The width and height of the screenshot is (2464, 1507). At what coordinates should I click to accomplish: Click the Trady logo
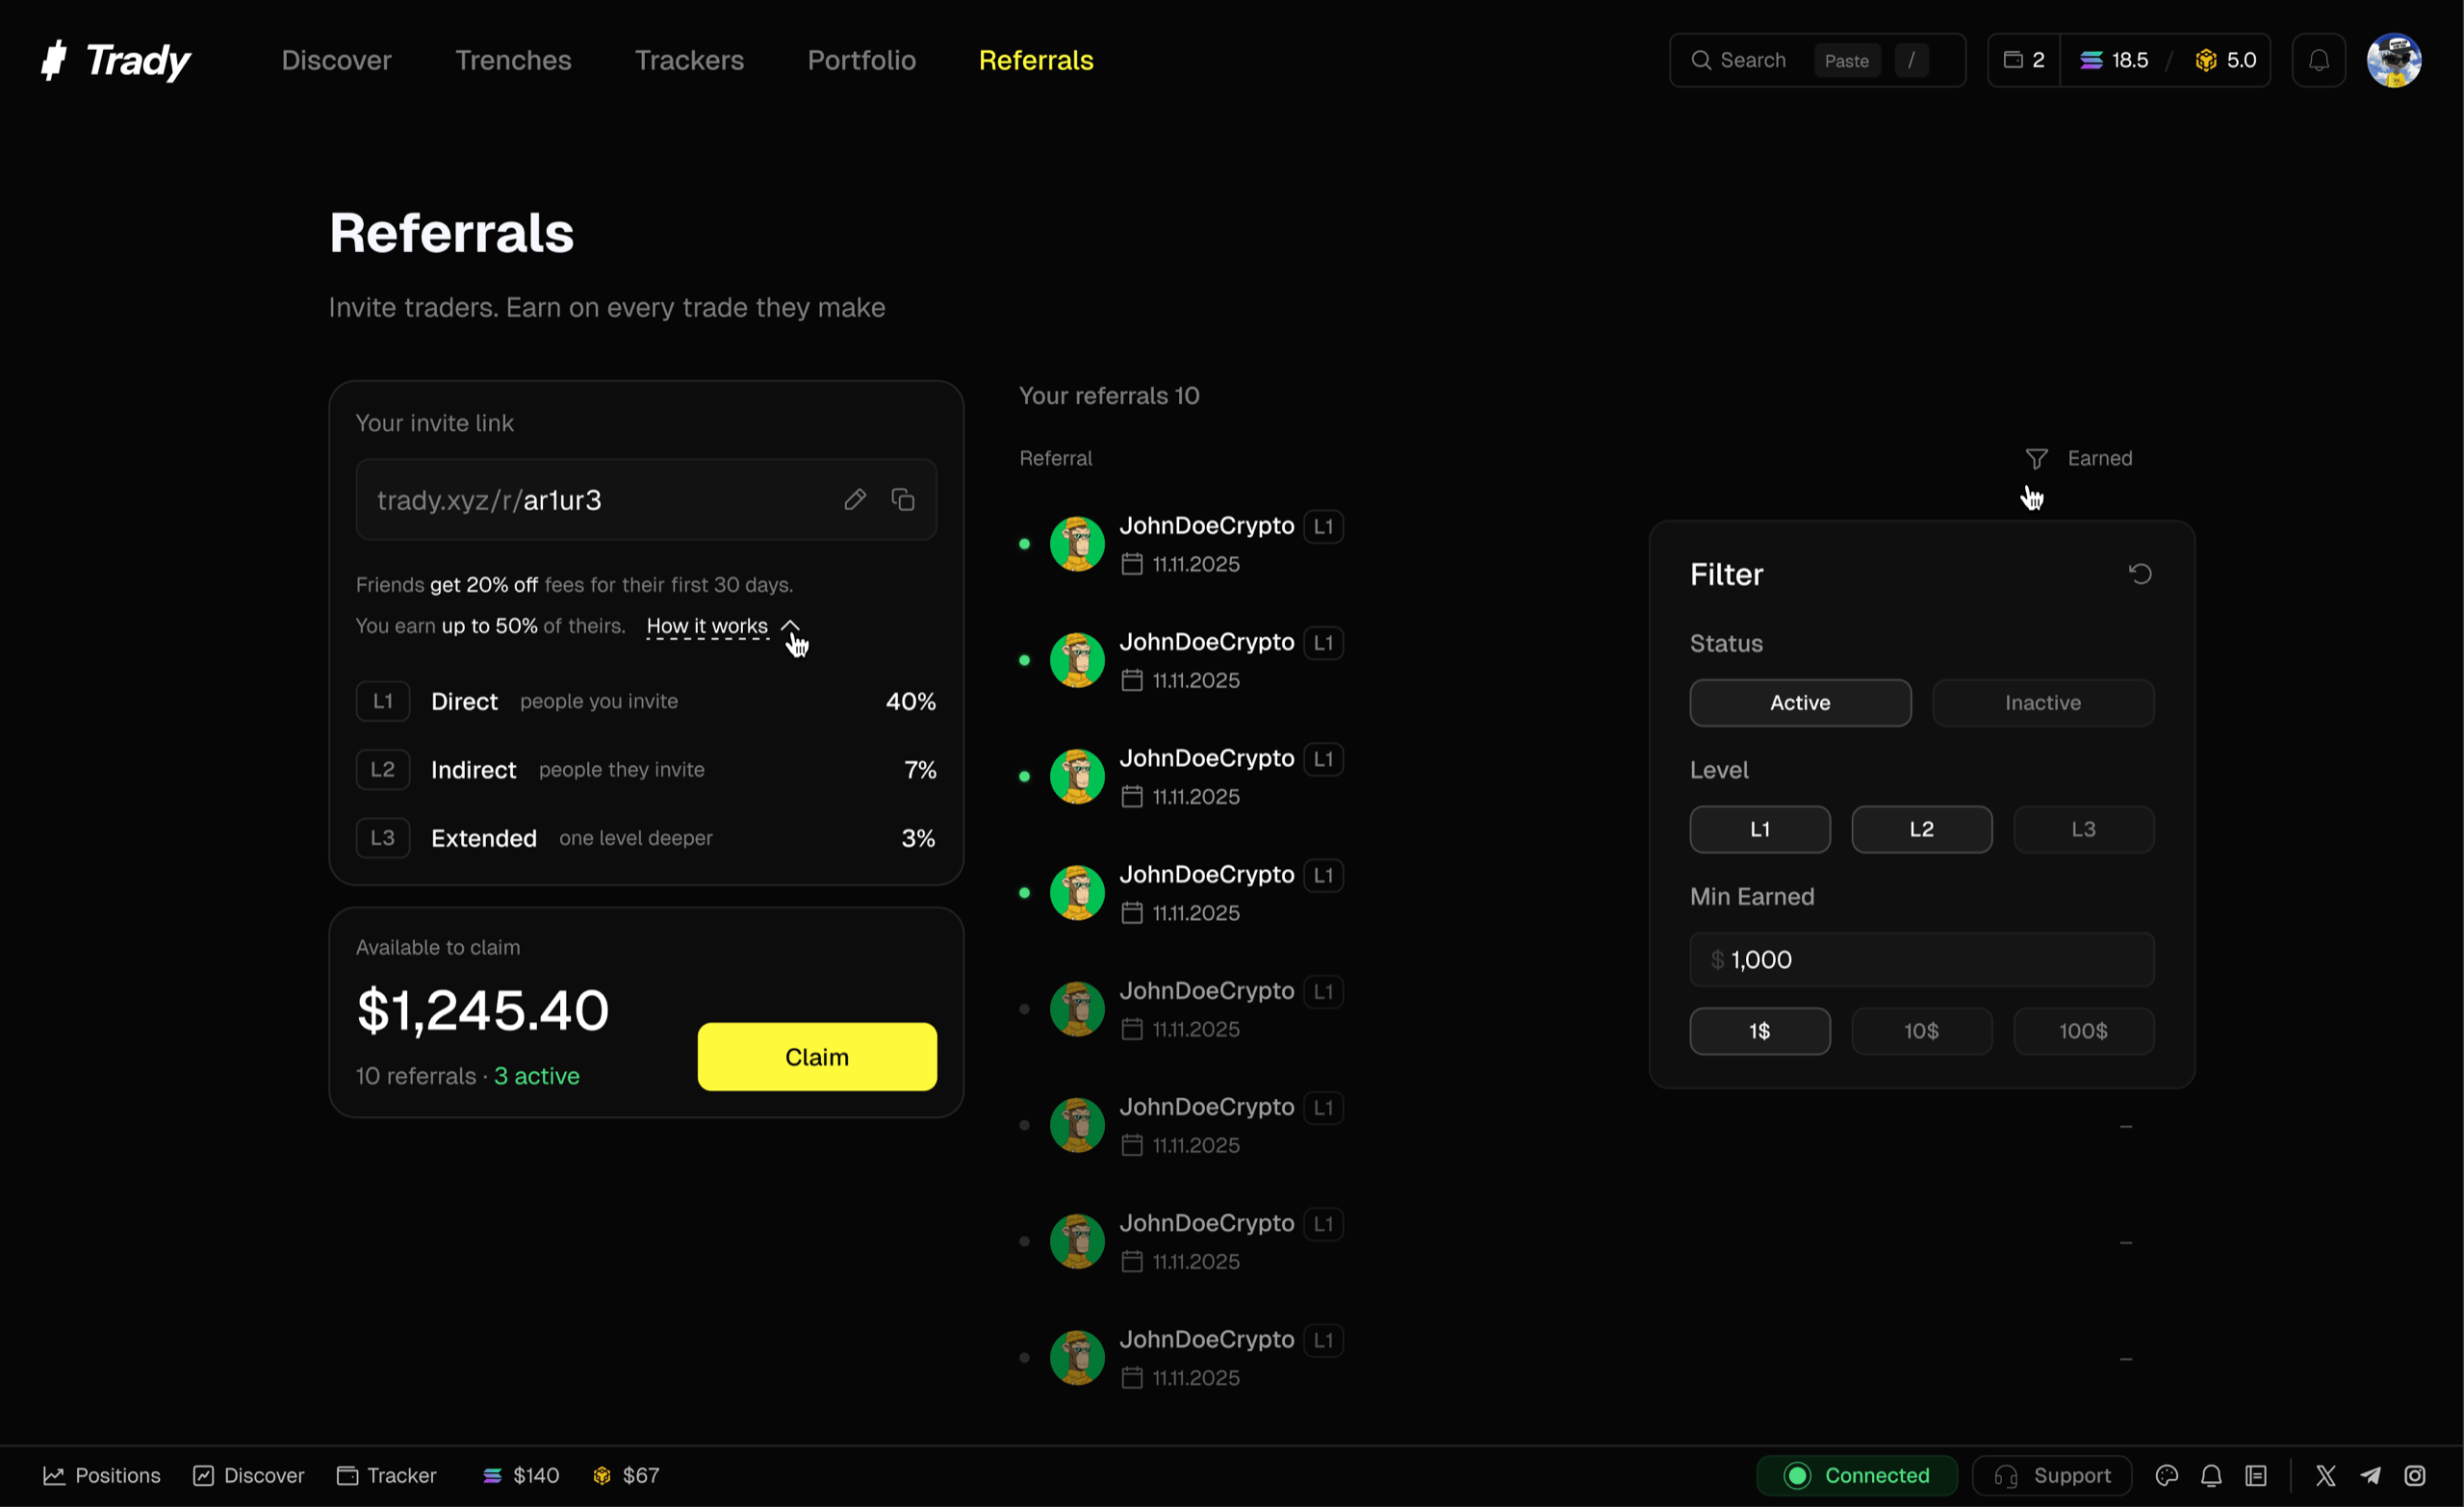115,60
